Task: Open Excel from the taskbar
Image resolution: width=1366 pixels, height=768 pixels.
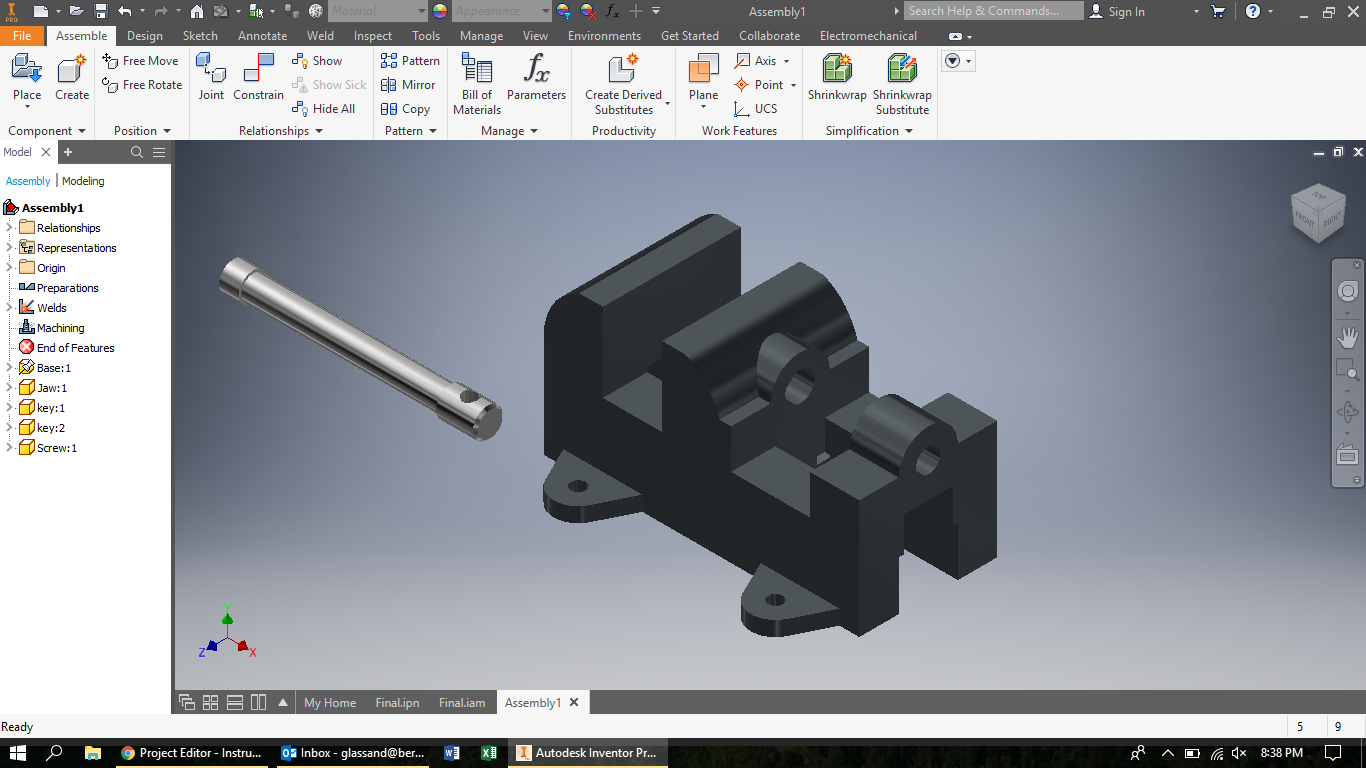Action: [x=489, y=753]
